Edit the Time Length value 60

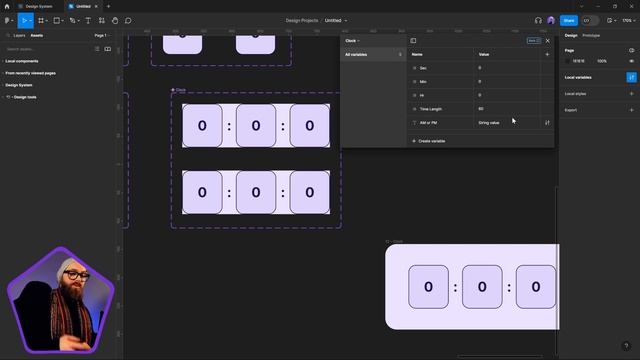pyautogui.click(x=506, y=109)
